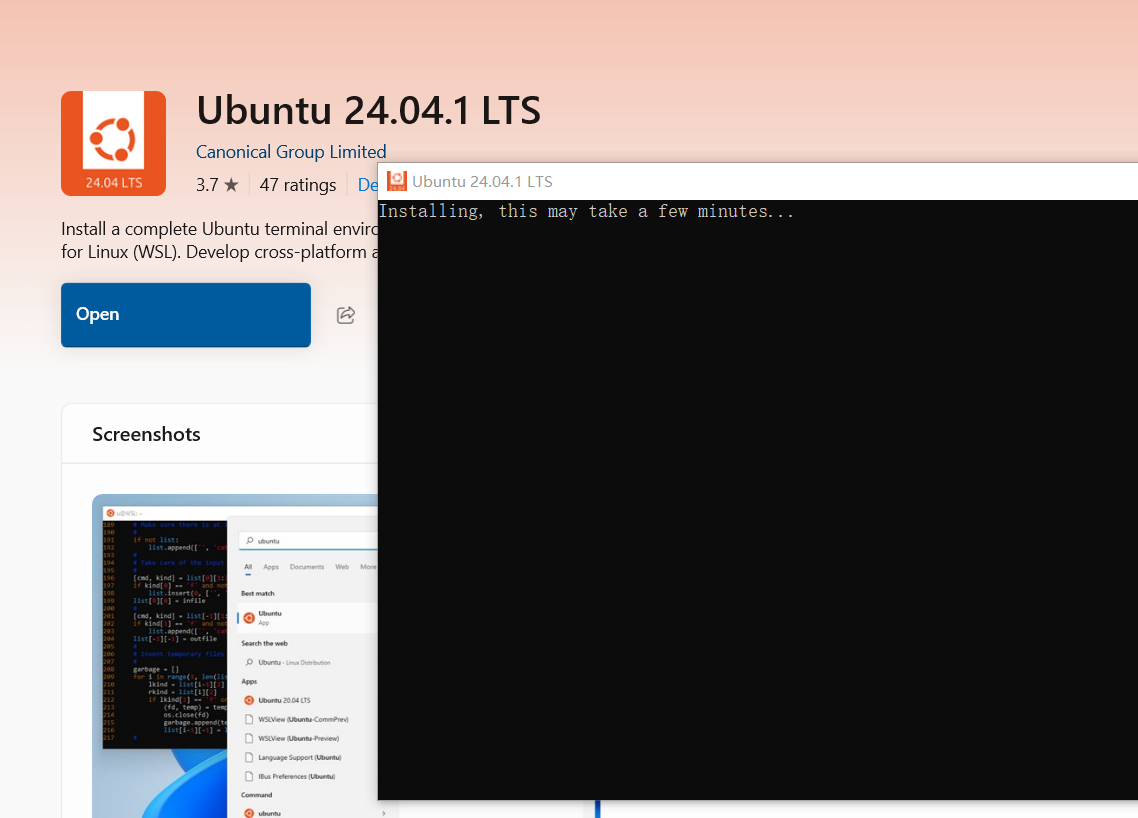Viewport: 1138px width, 818px height.
Task: Click the share icon beside Open
Action: pos(346,315)
